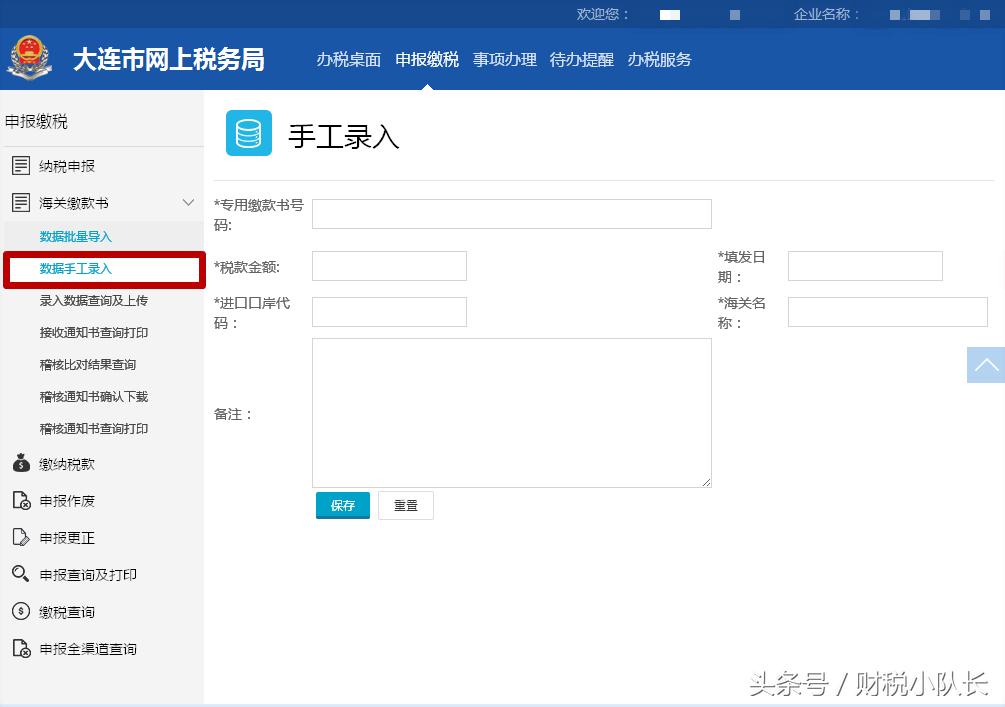This screenshot has width=1005, height=707.
Task: Open the 事项办理 menu
Action: point(504,60)
